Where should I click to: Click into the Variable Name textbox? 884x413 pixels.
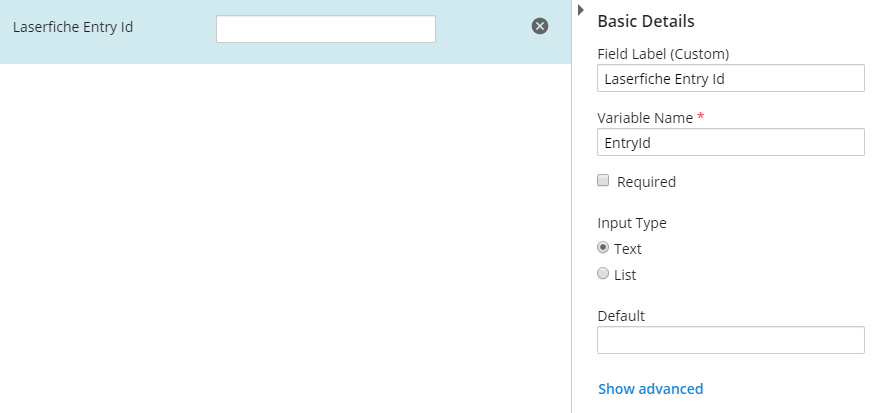[731, 142]
